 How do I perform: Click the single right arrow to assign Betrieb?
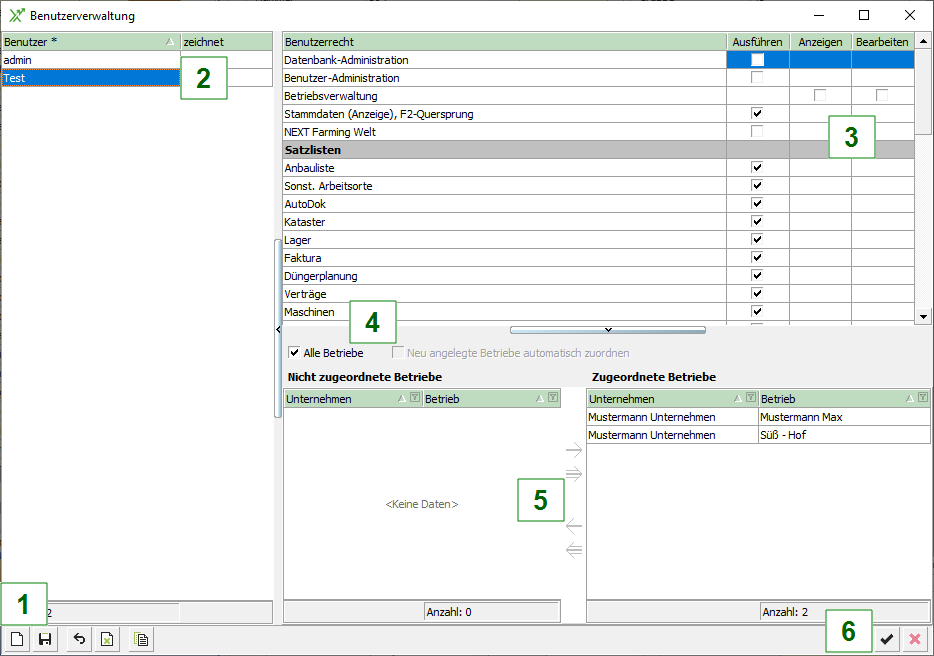point(574,450)
